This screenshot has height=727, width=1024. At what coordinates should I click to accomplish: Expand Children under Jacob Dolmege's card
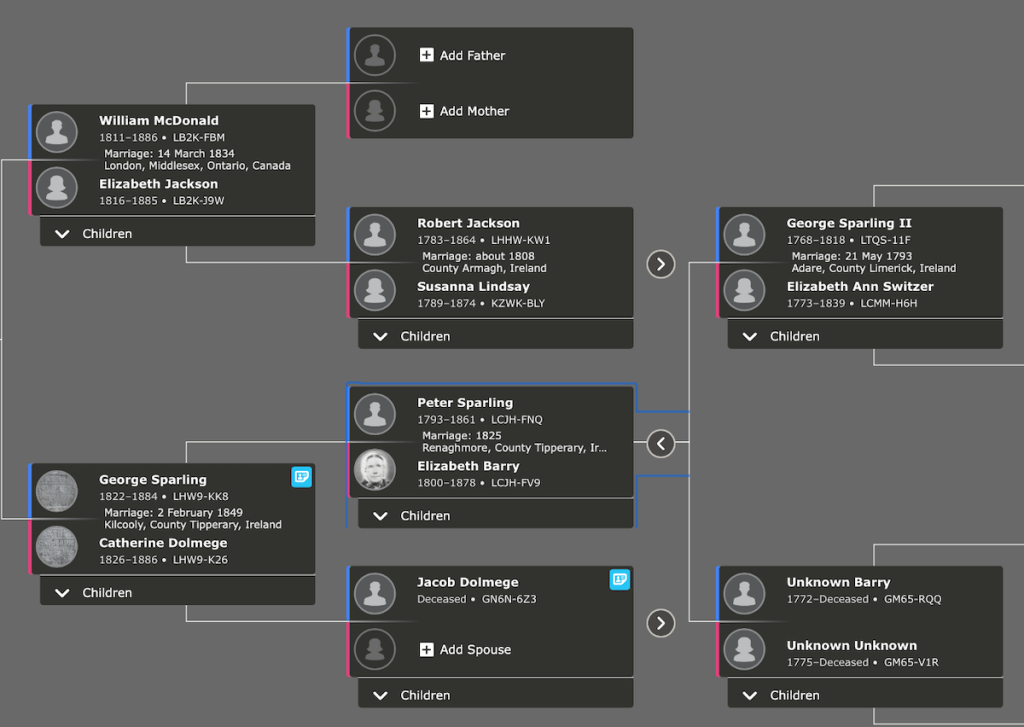(x=412, y=696)
